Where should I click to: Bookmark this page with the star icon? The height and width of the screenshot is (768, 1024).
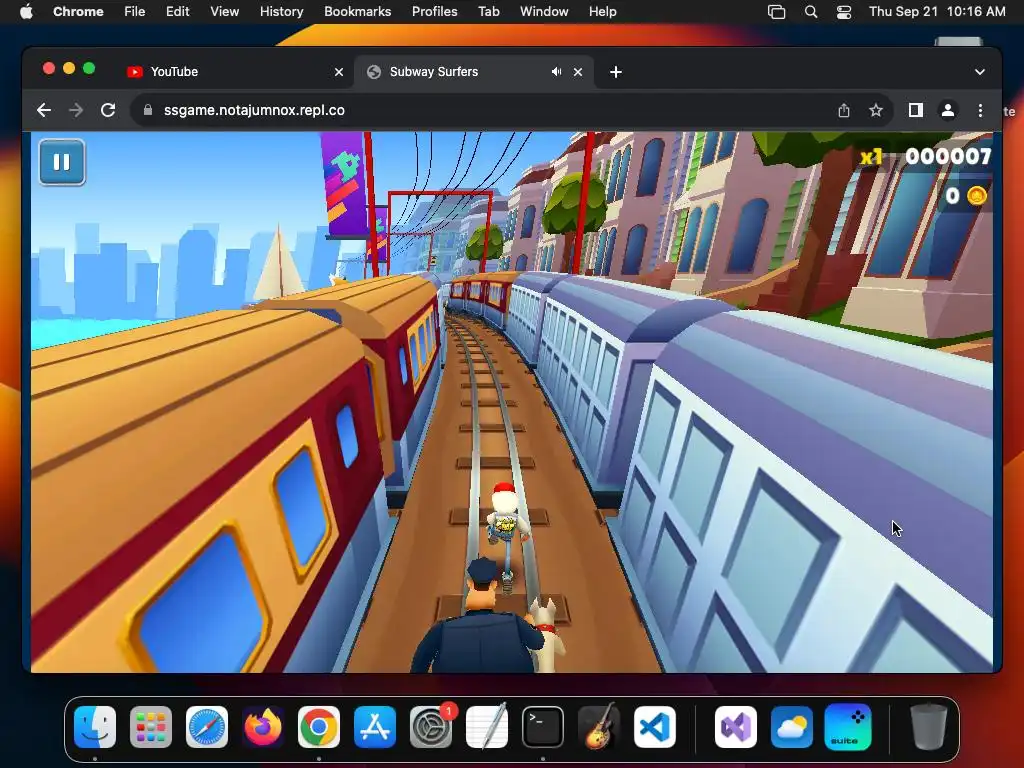point(876,110)
